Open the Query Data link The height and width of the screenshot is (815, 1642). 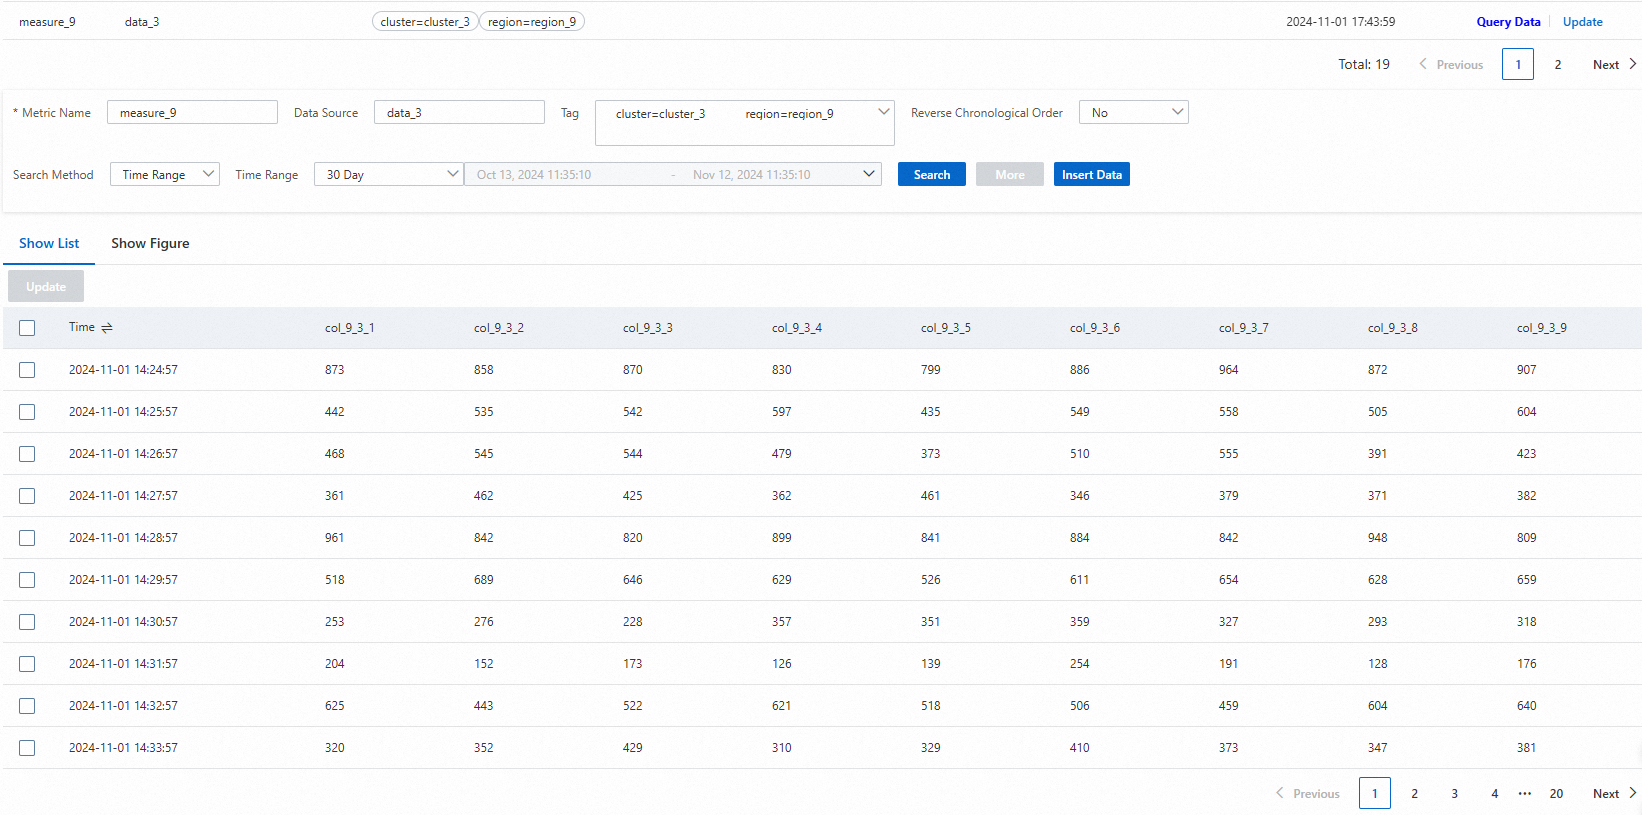1508,22
